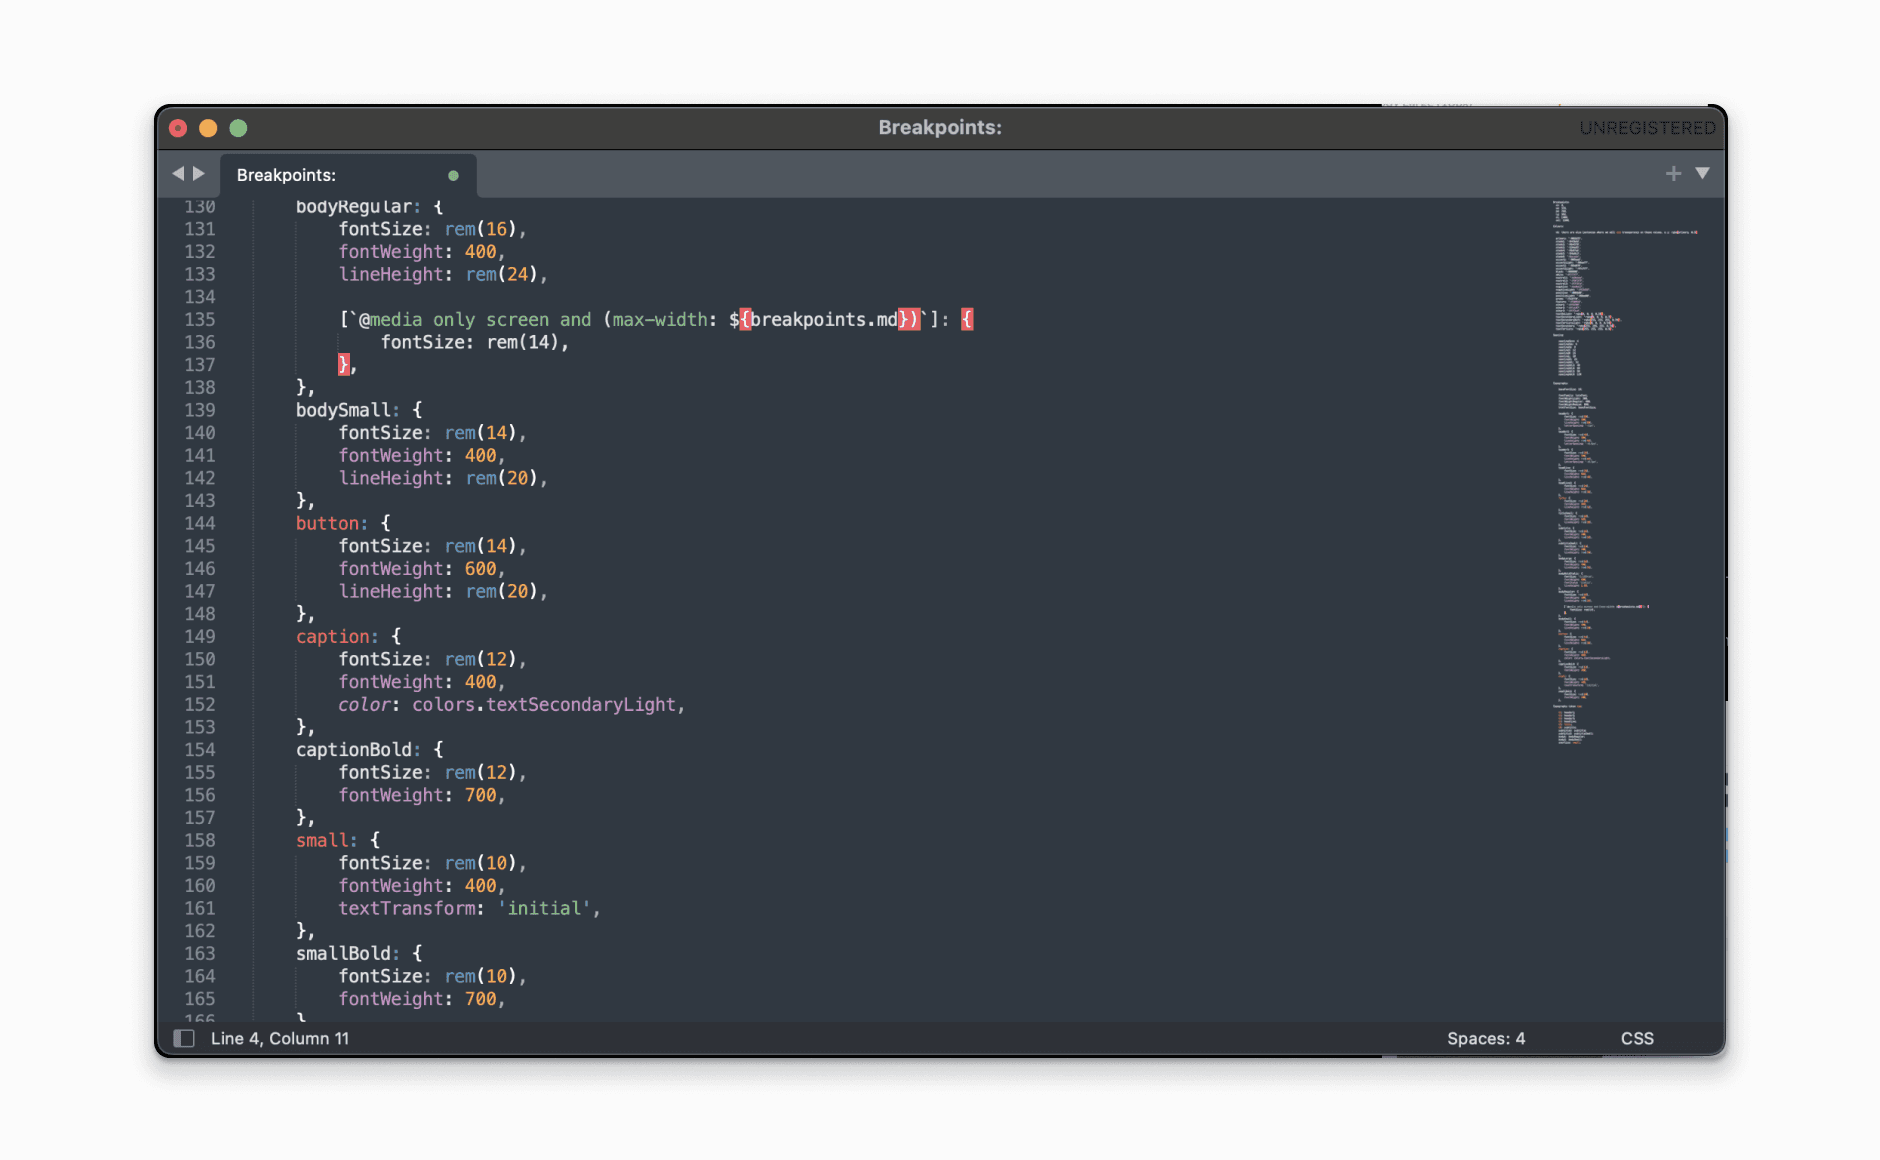Click line number 135 in the gutter
The width and height of the screenshot is (1880, 1160).
[200, 319]
